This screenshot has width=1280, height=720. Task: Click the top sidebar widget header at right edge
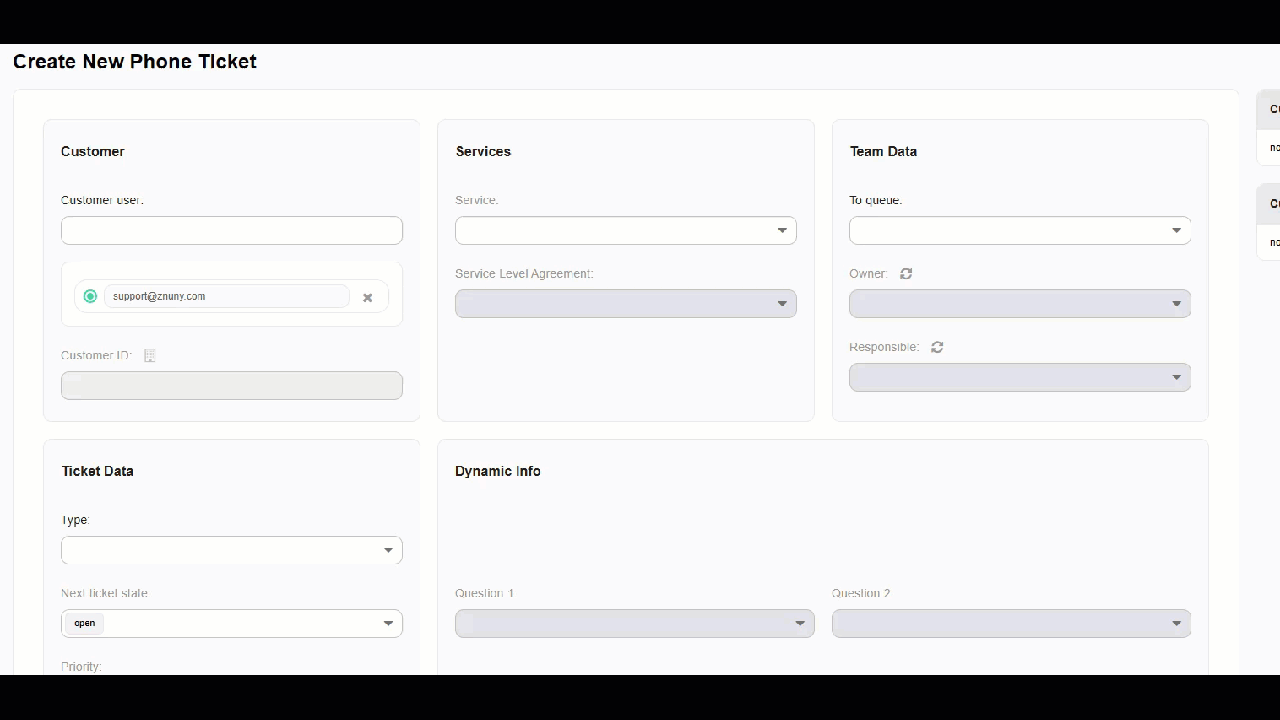[1270, 109]
